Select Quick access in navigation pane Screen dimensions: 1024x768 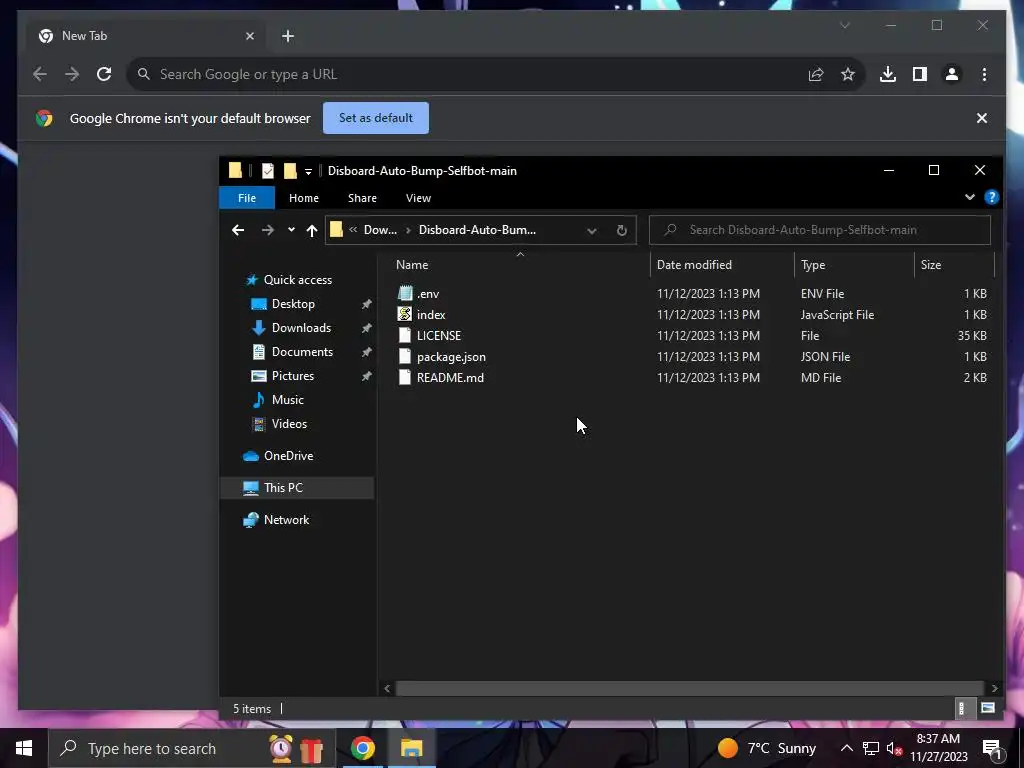tap(298, 280)
